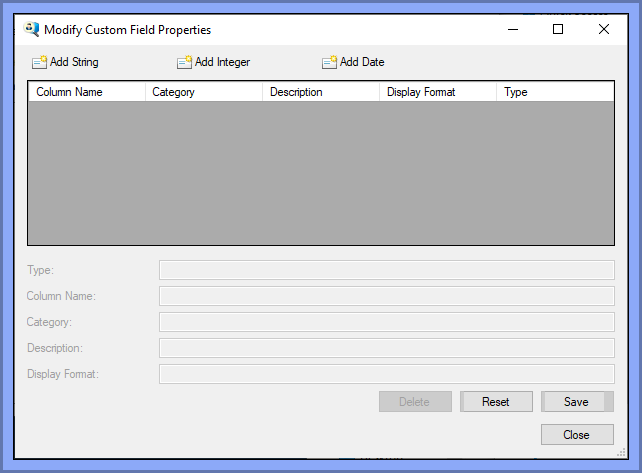642x473 pixels.
Task: Click the Delete button
Action: coord(415,402)
